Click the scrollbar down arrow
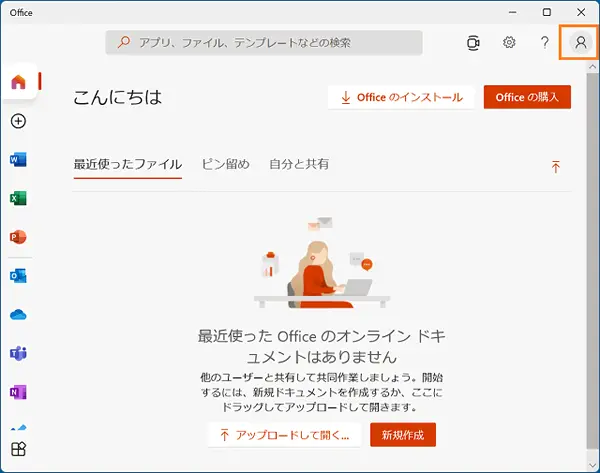The height and width of the screenshot is (473, 600). 592,465
